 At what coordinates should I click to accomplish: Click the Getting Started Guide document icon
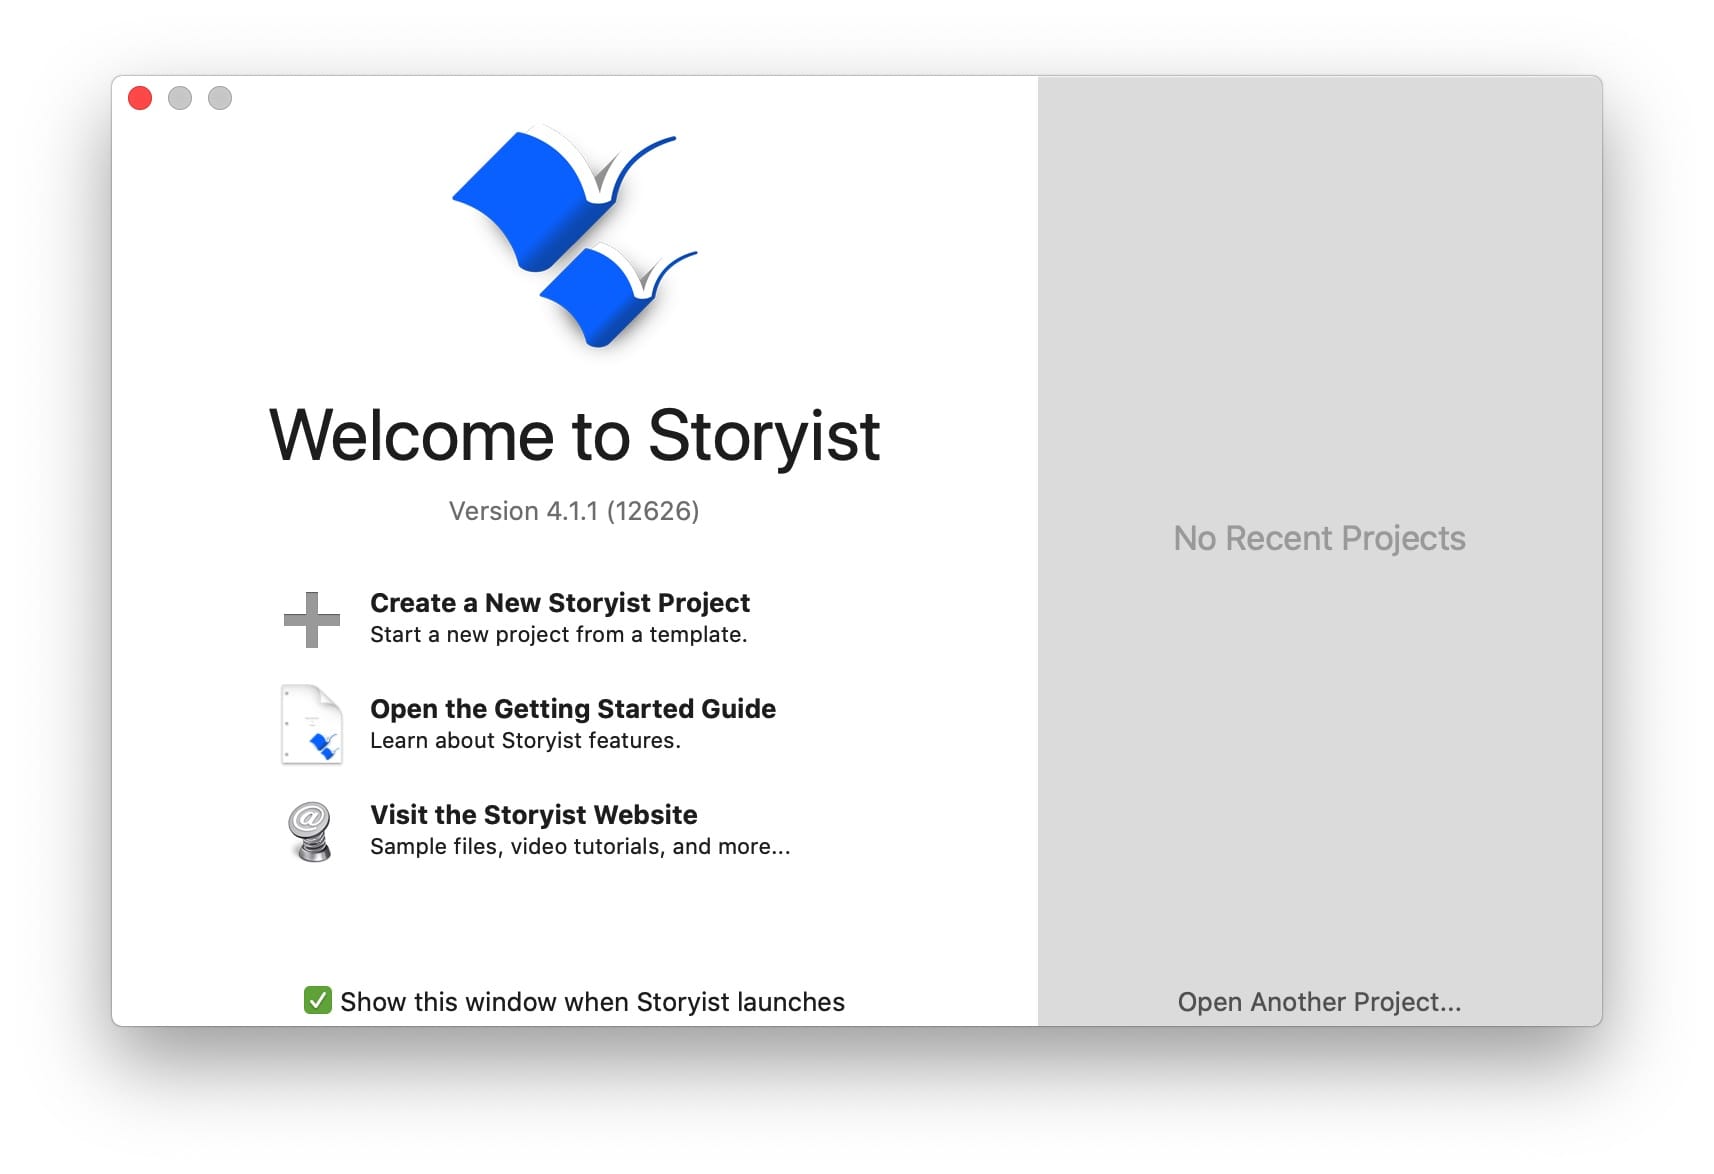[311, 725]
